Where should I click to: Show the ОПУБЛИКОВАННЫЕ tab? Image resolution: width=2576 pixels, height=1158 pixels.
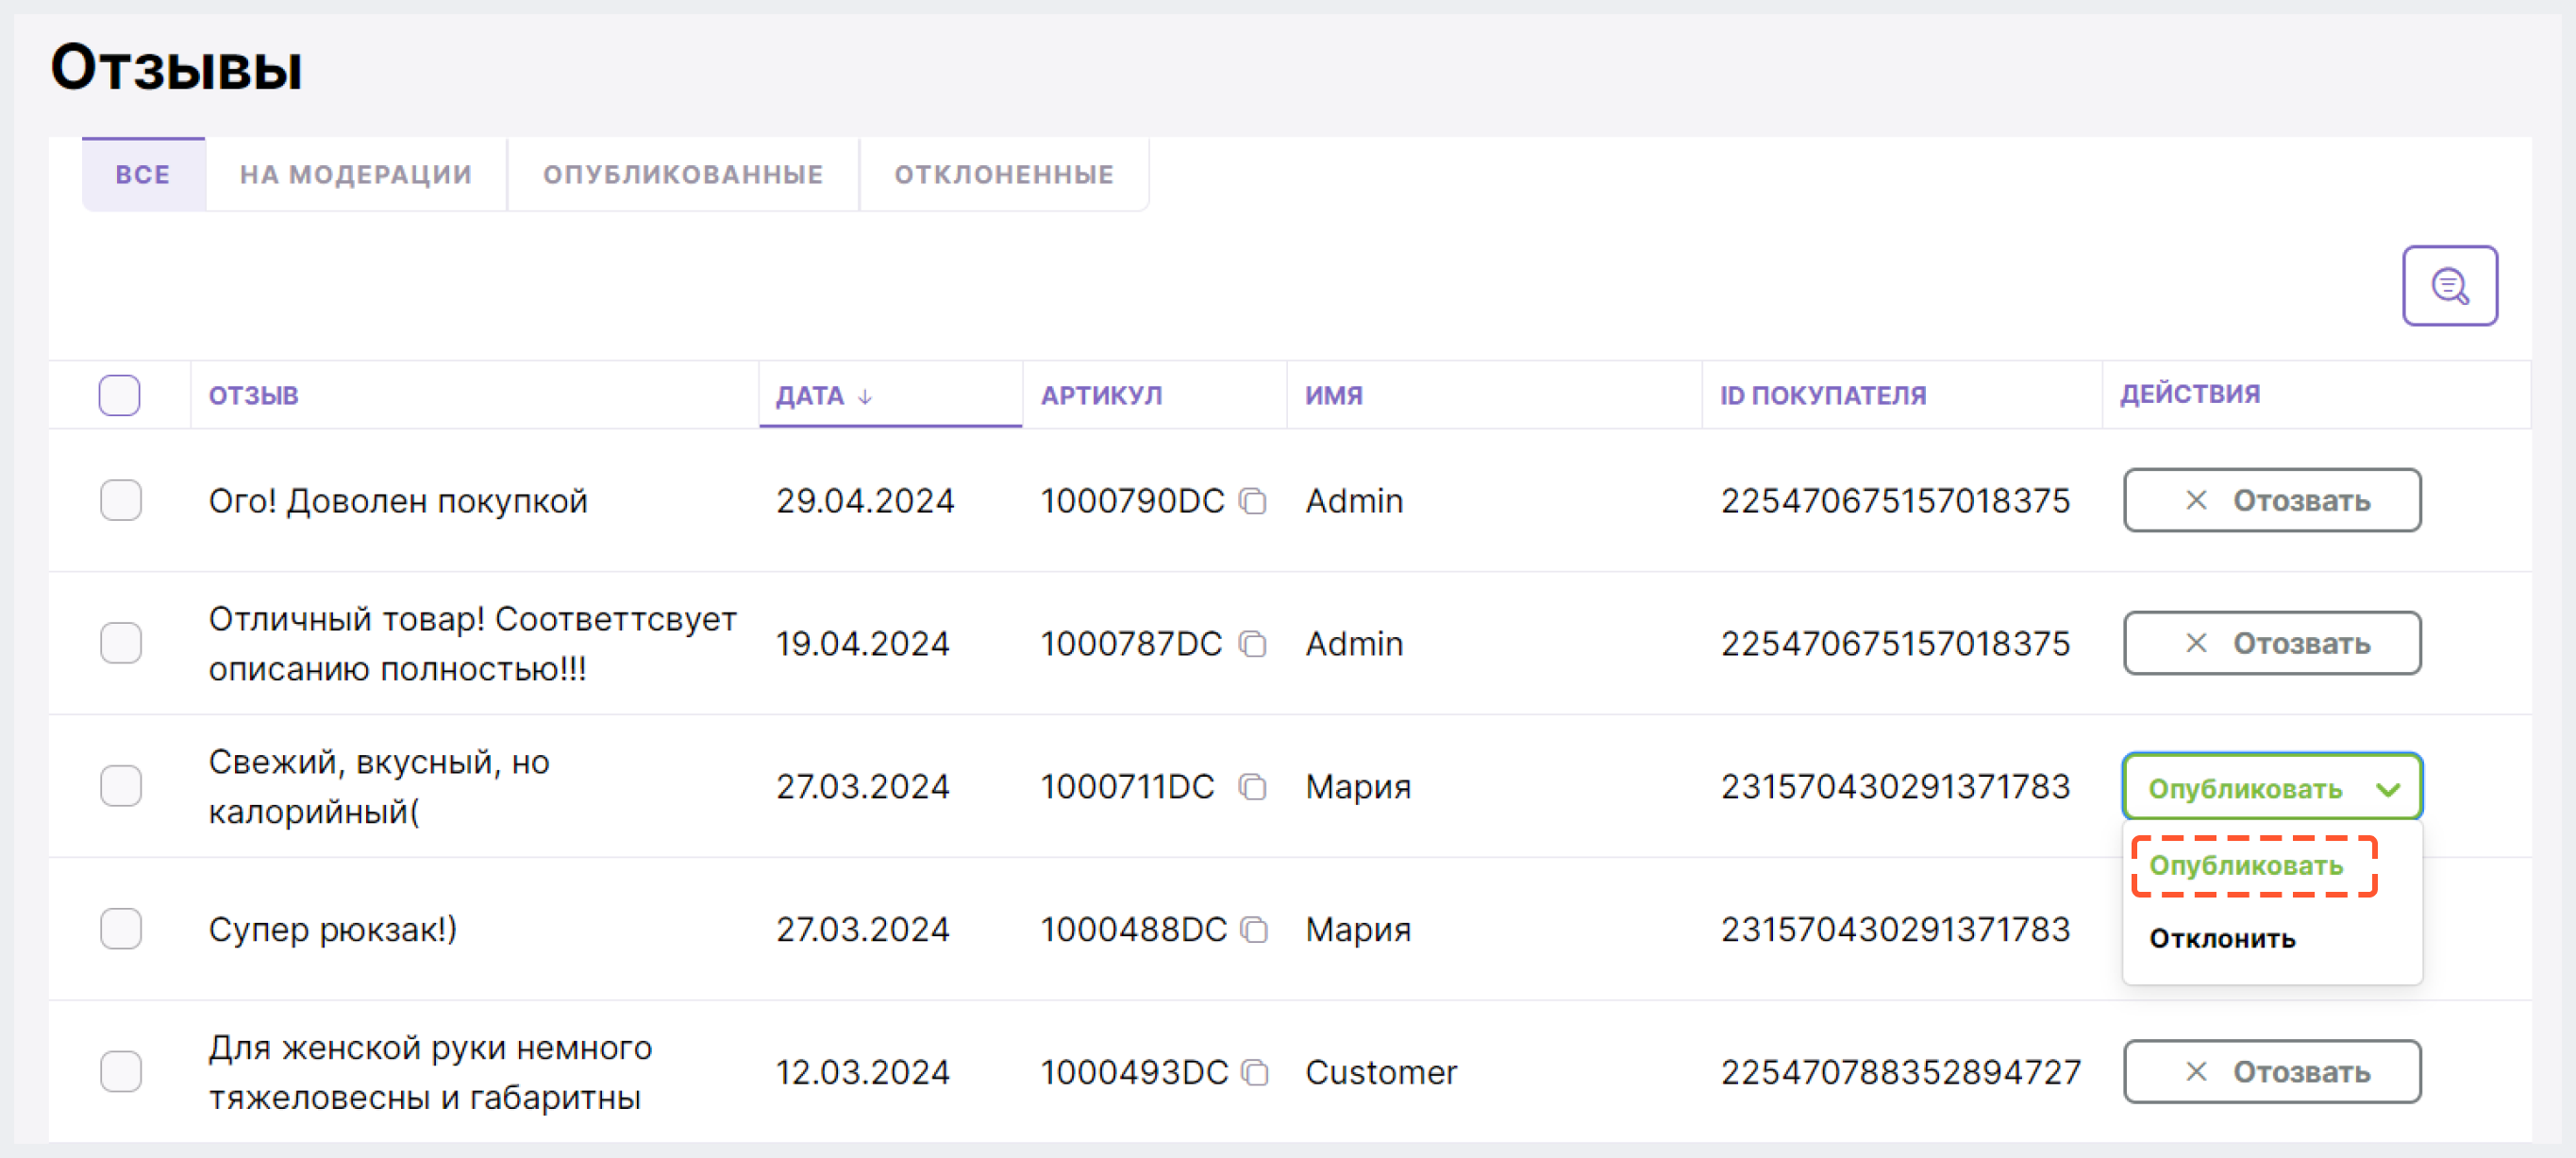tap(683, 174)
